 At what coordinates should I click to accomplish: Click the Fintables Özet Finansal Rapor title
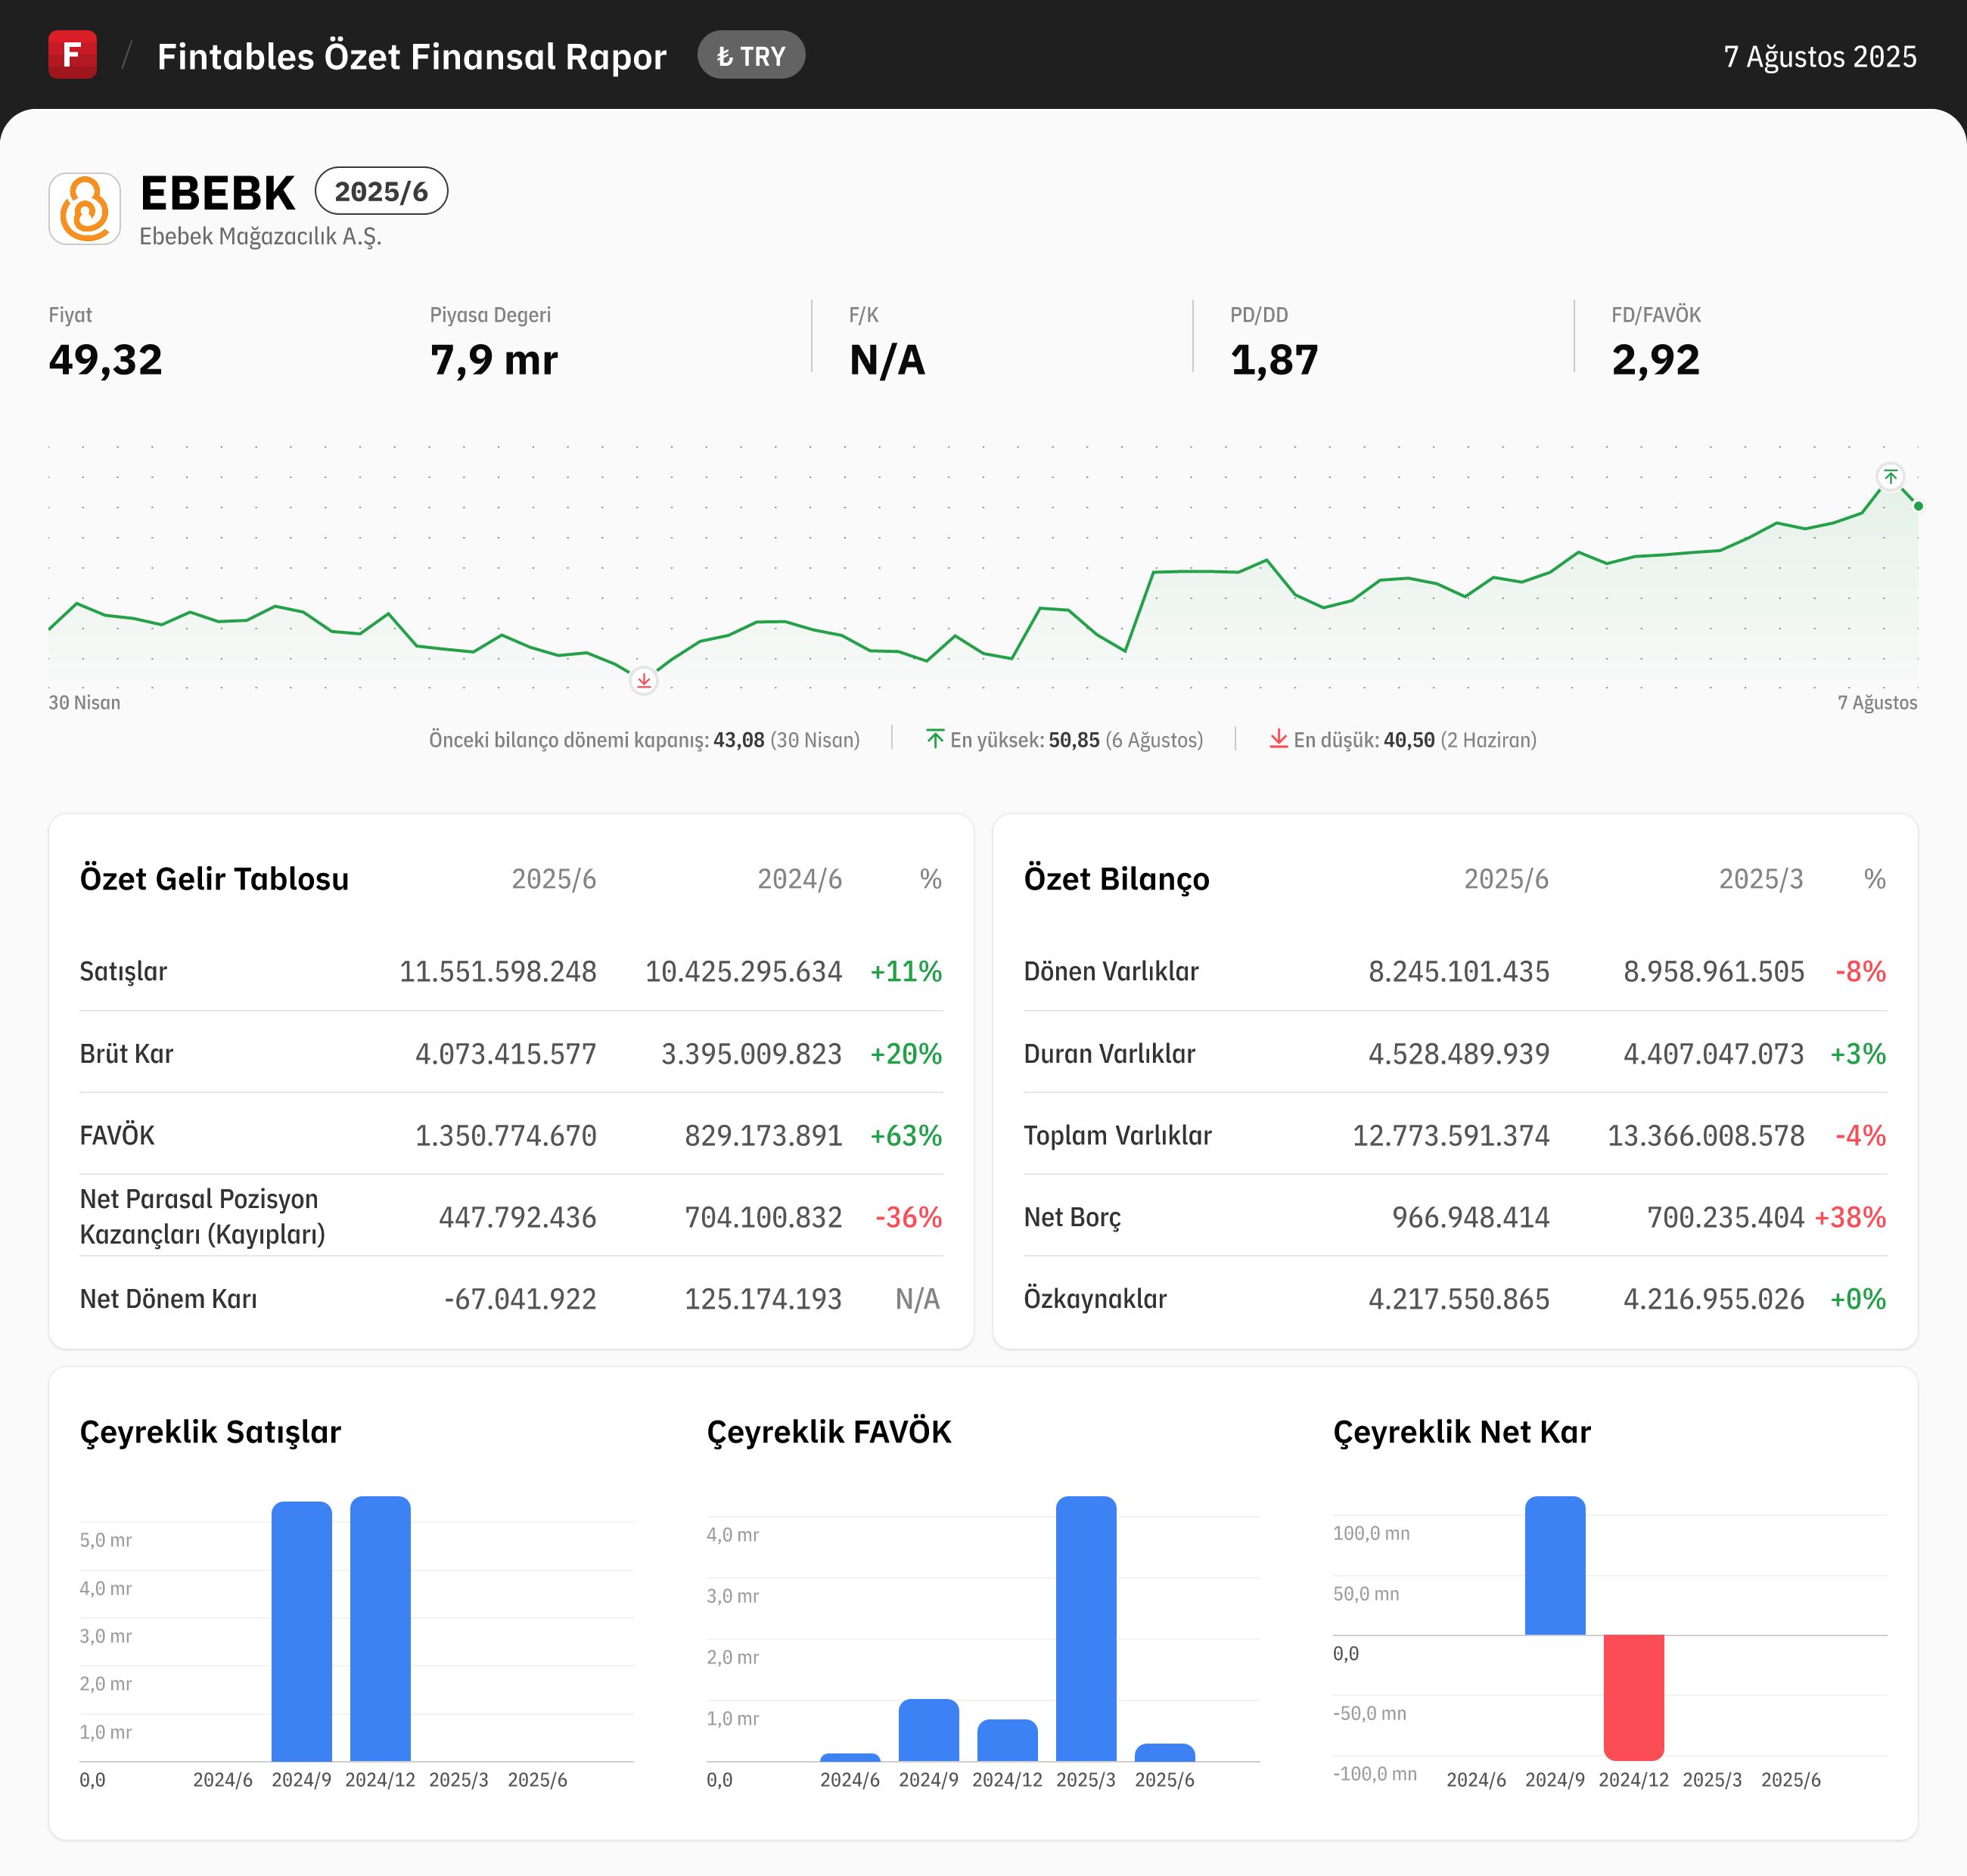(x=412, y=56)
